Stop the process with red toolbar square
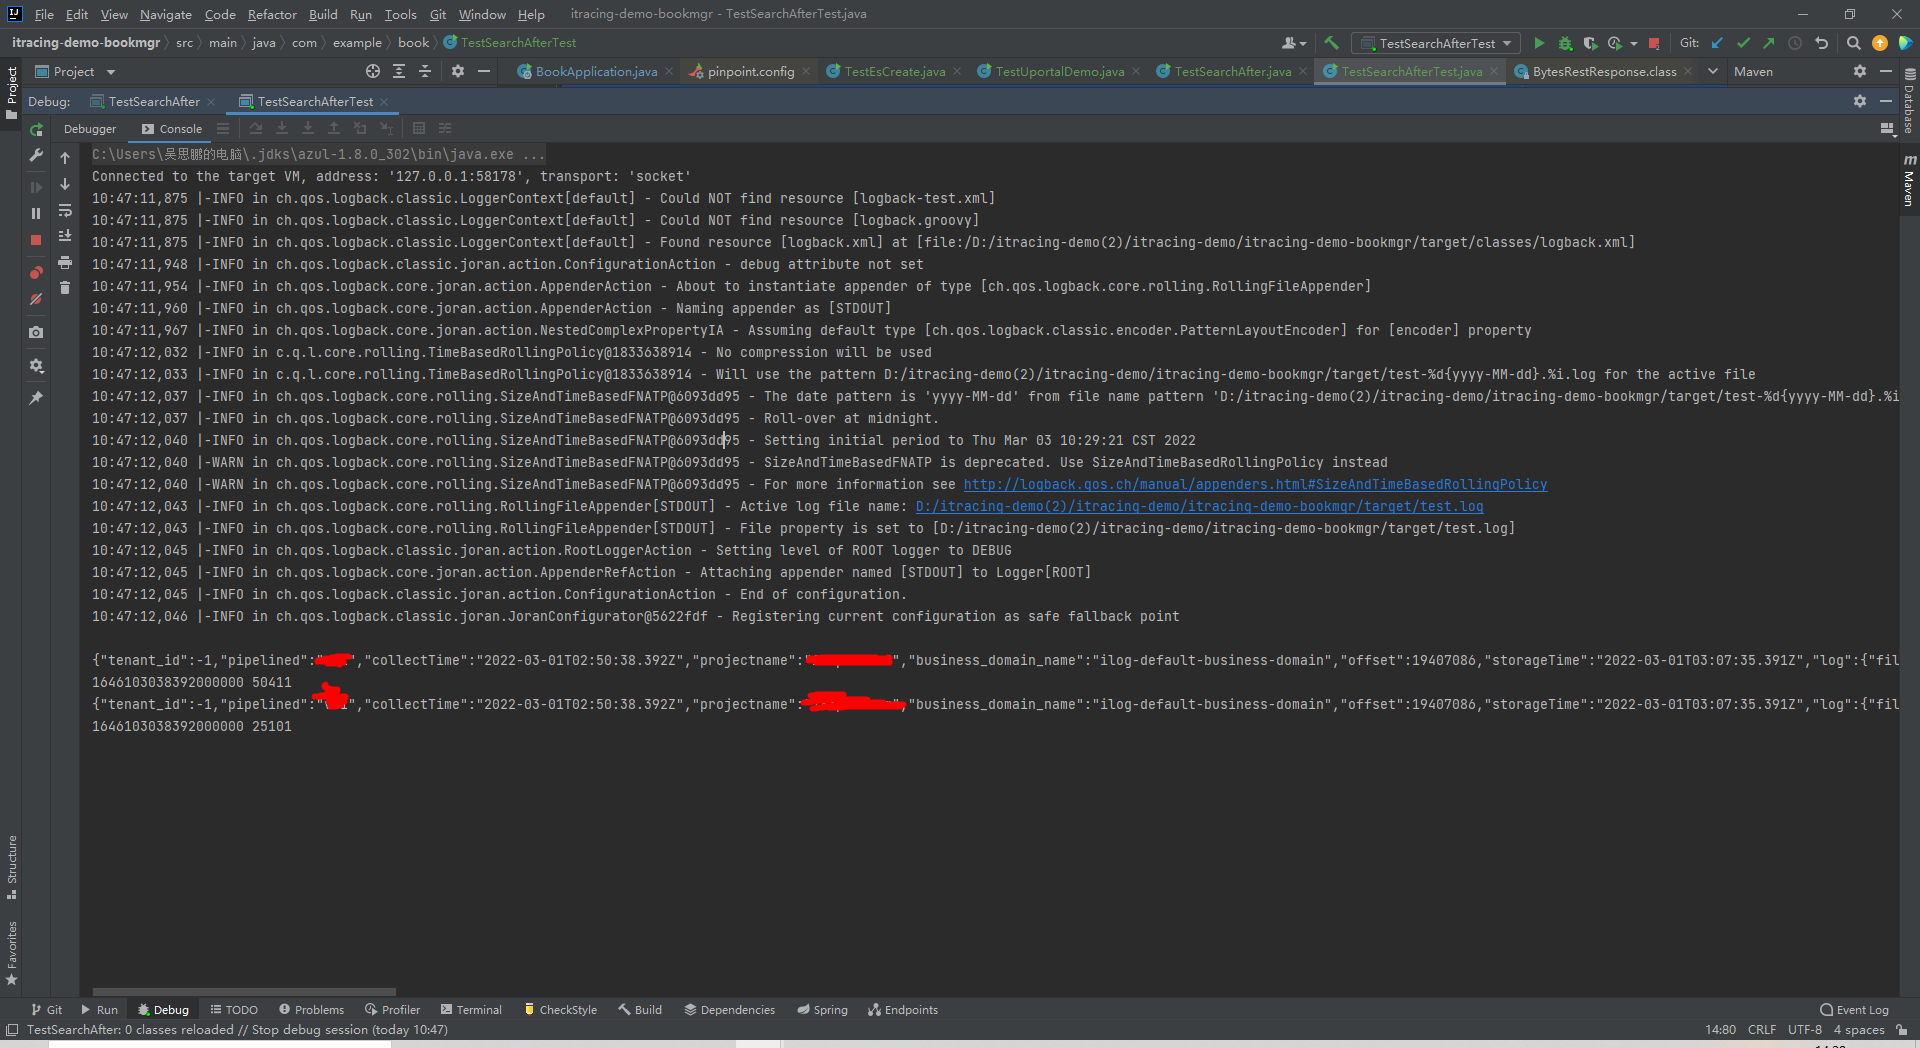Screen dimensions: 1920x1048 coord(1654,43)
